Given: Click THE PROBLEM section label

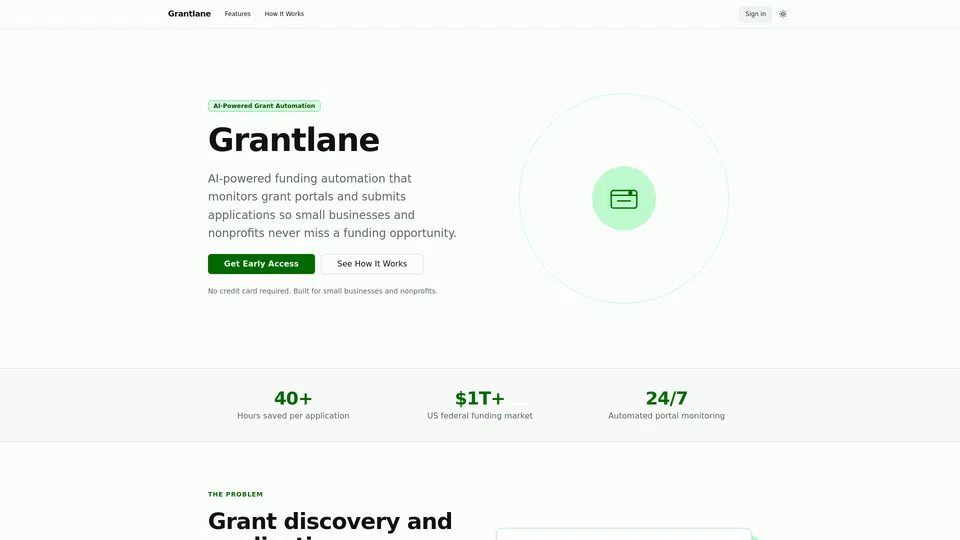Looking at the screenshot, I should [x=235, y=494].
